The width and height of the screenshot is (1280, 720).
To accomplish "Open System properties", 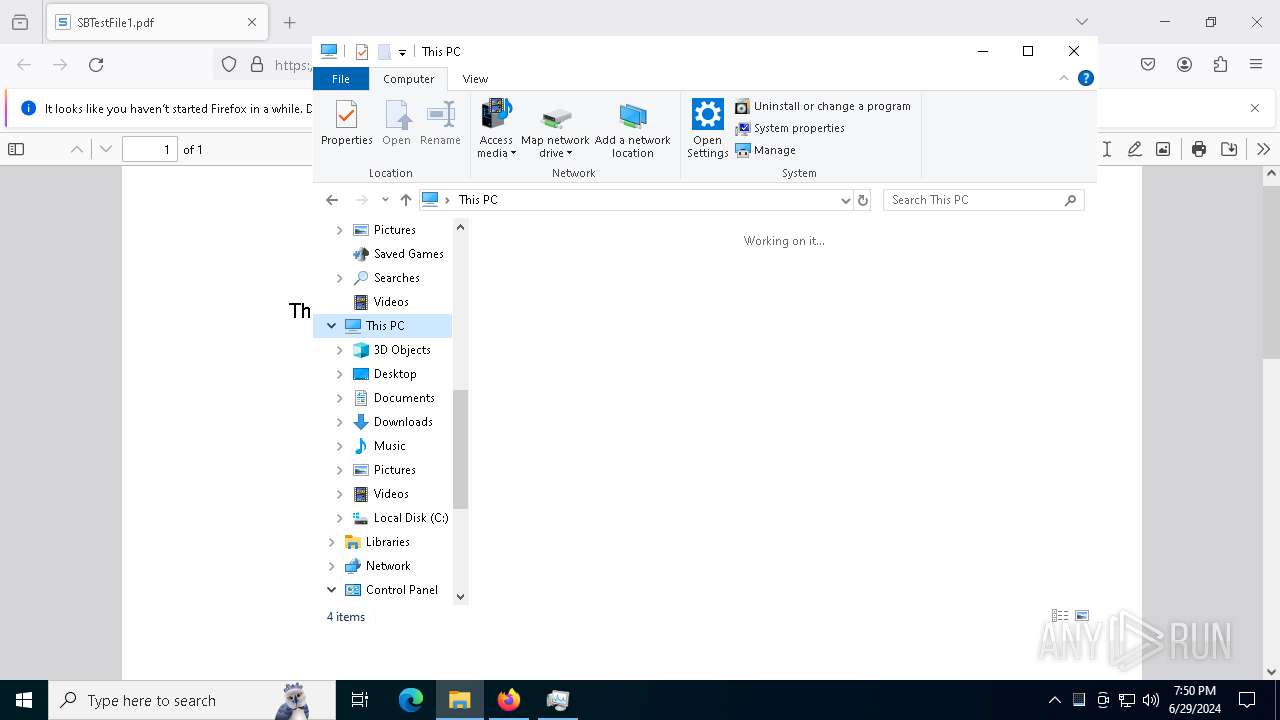I will coord(790,128).
